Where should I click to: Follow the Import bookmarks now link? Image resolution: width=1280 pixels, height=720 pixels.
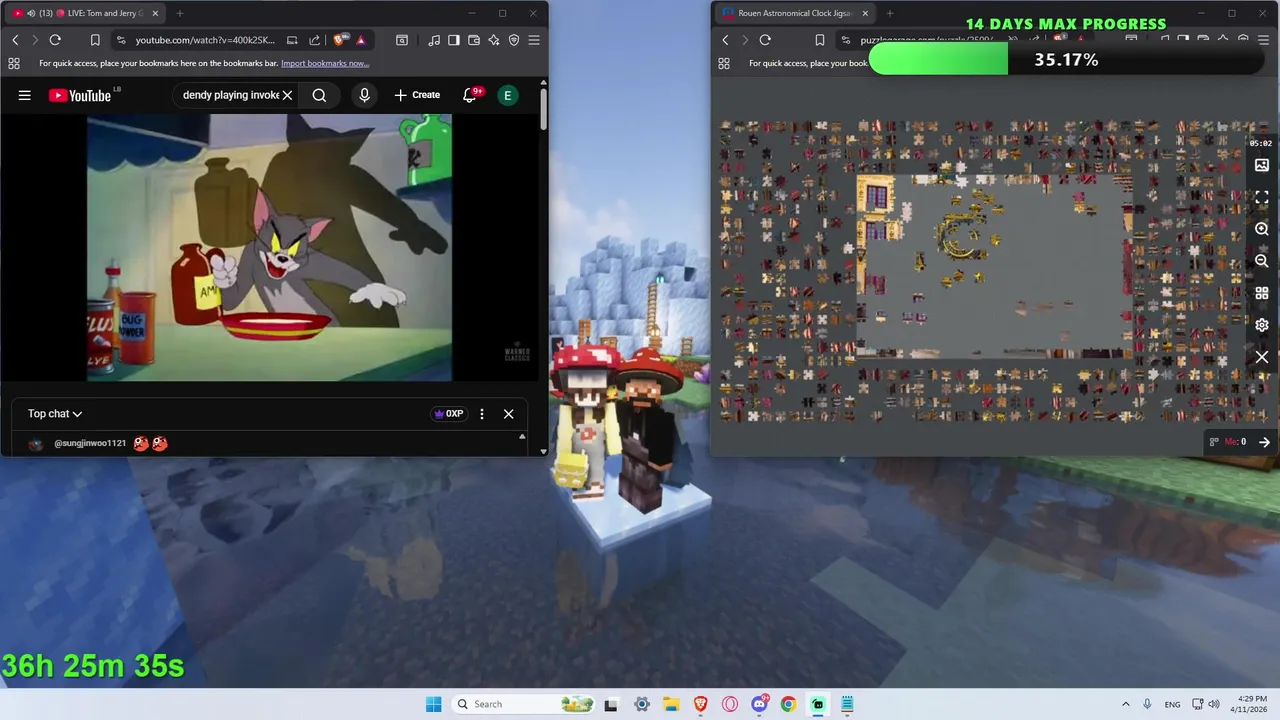325,63
